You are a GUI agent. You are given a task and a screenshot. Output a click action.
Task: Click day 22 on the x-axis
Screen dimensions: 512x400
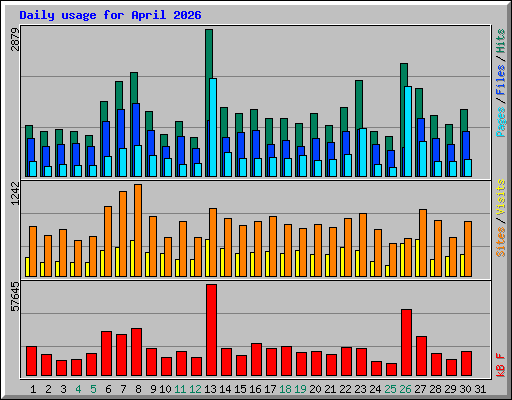(x=345, y=389)
